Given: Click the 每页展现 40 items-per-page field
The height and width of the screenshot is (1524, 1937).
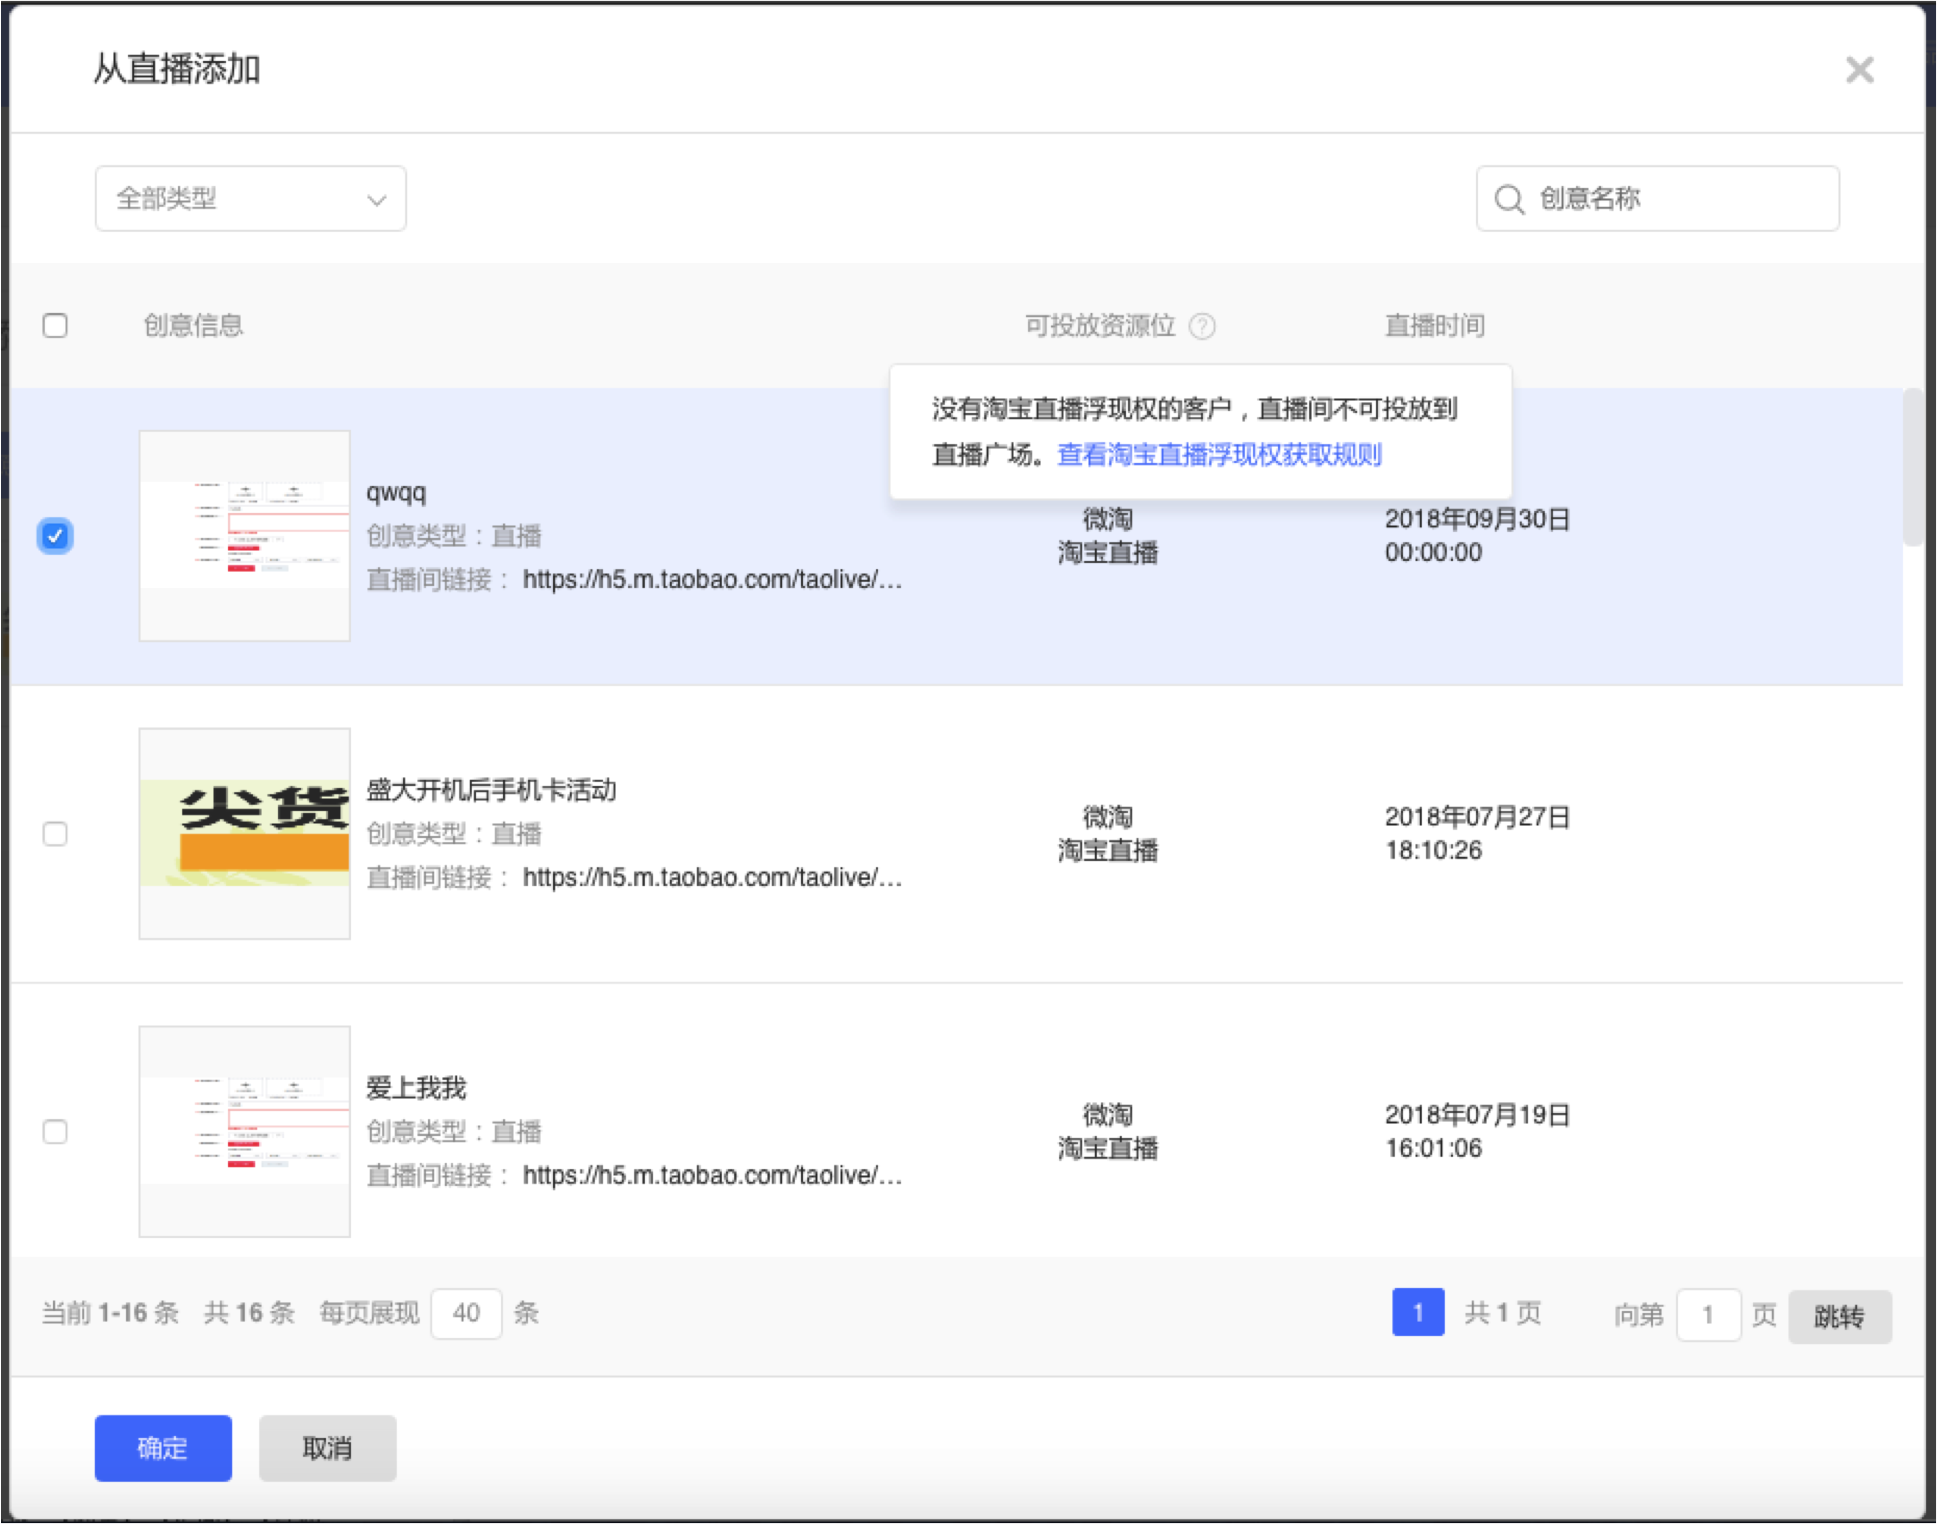Looking at the screenshot, I should point(466,1313).
